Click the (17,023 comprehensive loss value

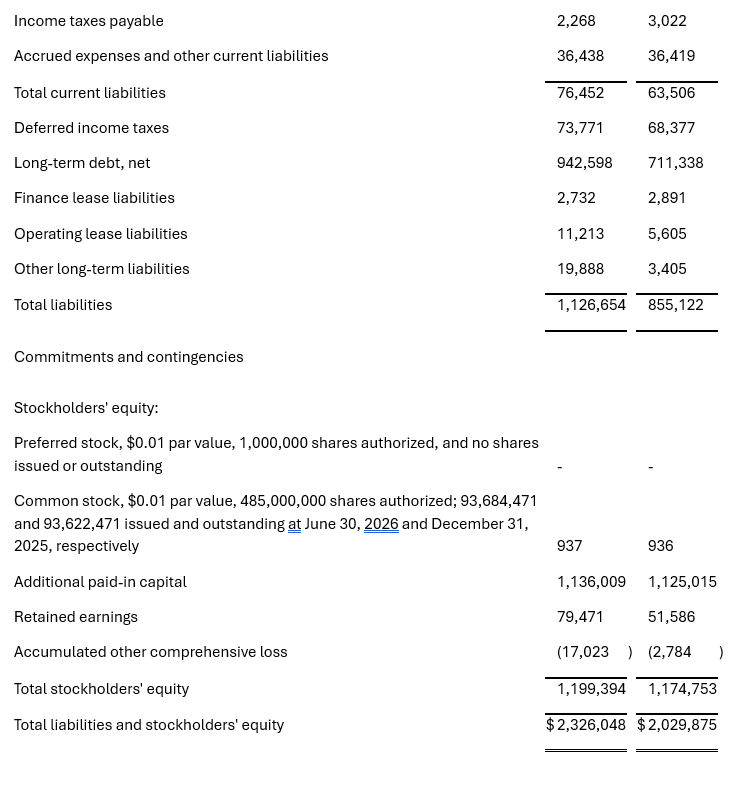click(583, 652)
